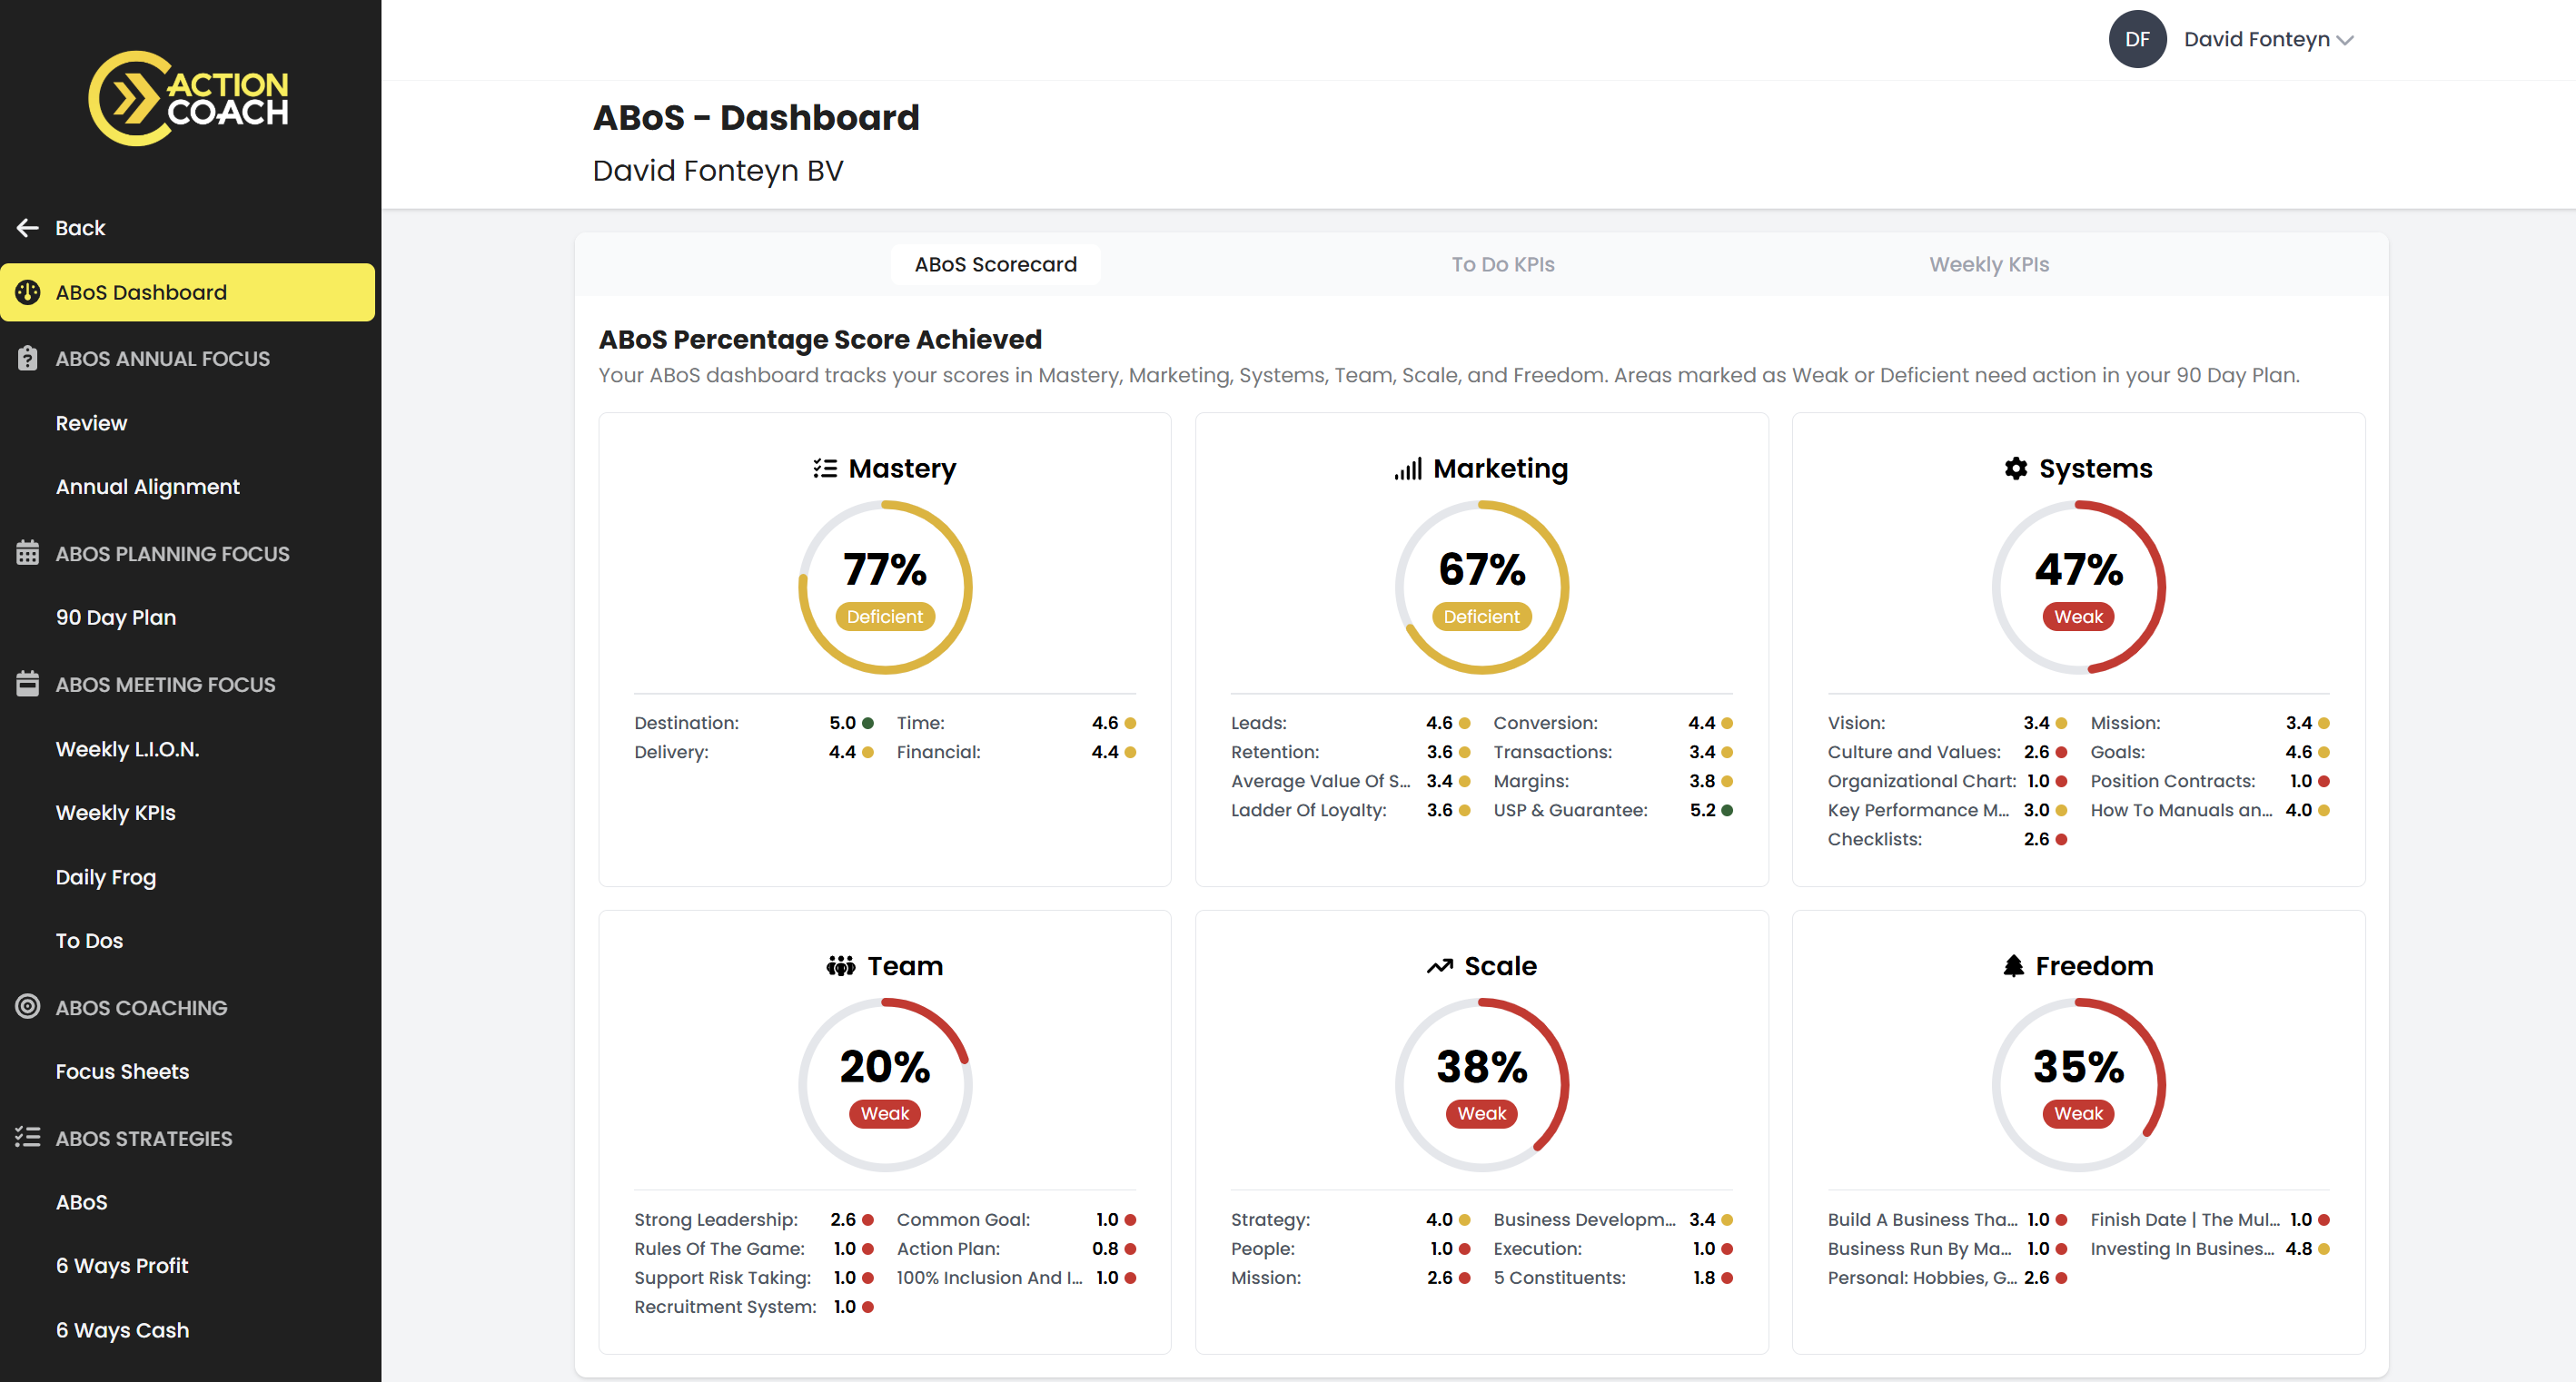This screenshot has width=2576, height=1382.
Task: Switch to the To Do KPIs tab
Action: tap(1502, 265)
